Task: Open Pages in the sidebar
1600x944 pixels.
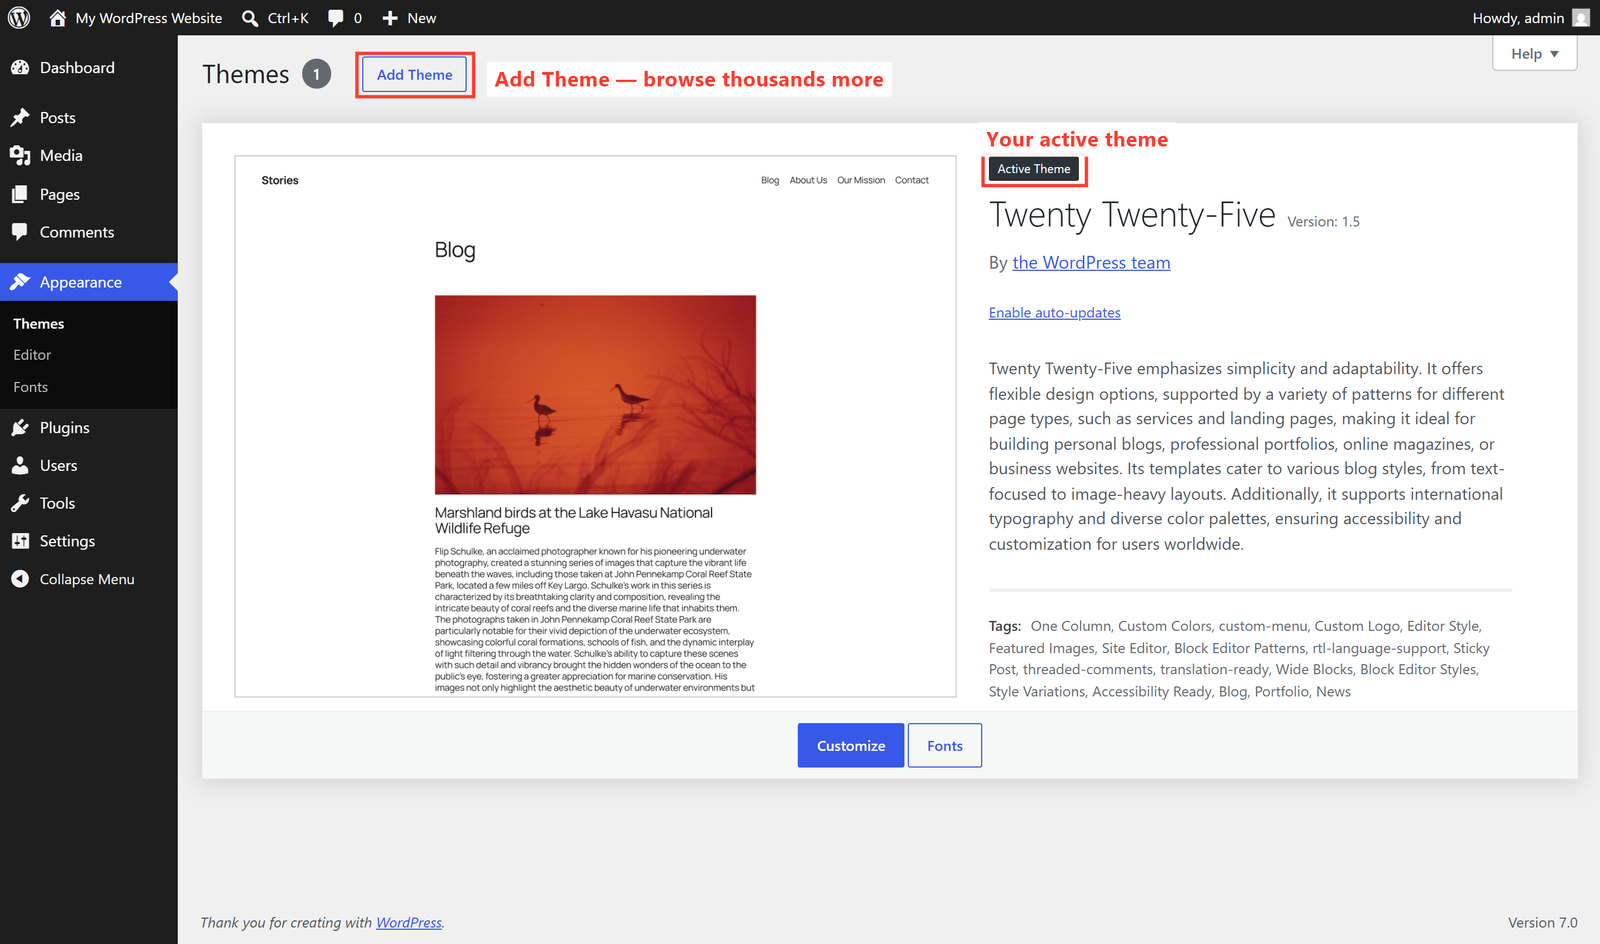Action: 89,195
